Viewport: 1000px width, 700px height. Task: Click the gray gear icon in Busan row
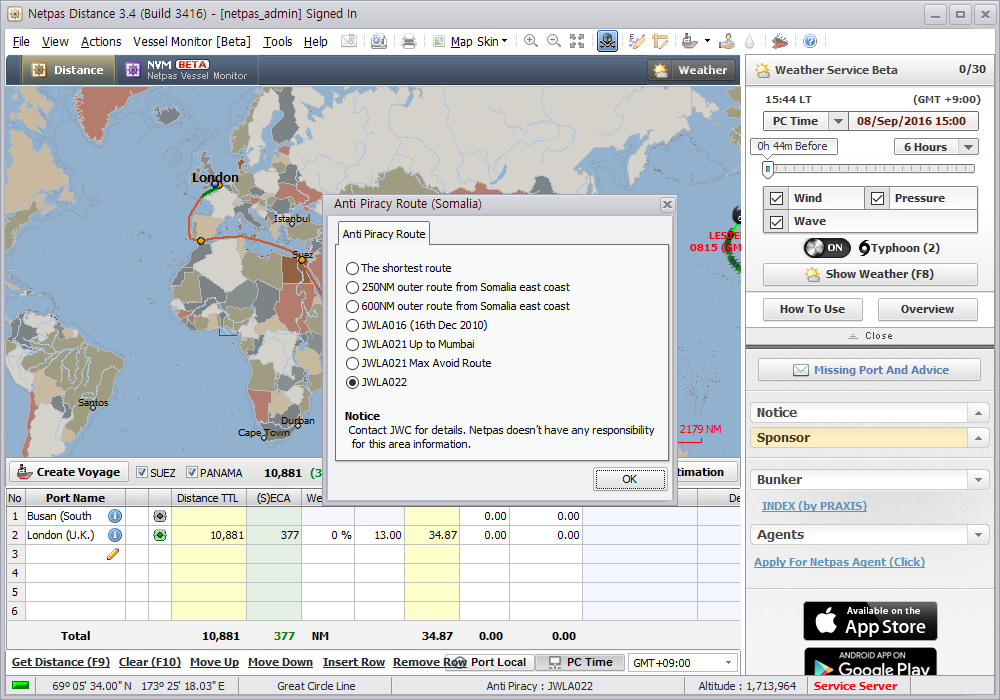coord(160,516)
